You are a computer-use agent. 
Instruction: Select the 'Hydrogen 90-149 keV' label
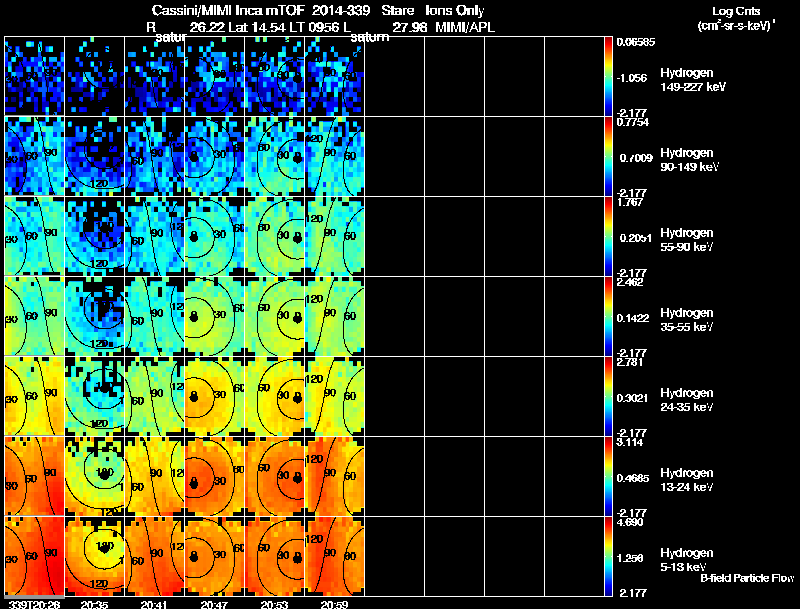[x=689, y=160]
